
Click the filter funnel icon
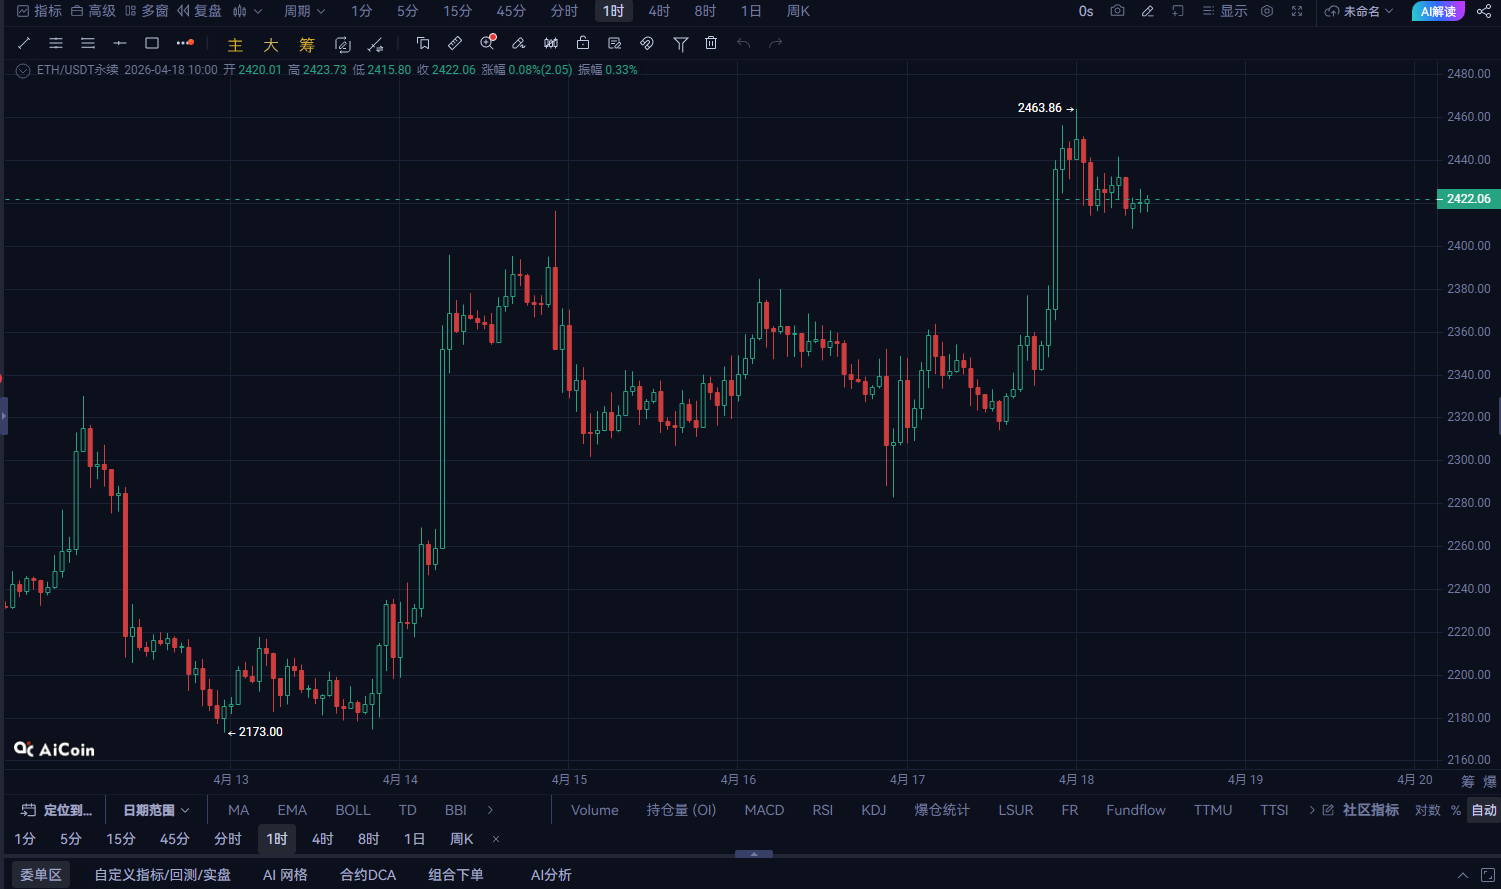point(680,44)
